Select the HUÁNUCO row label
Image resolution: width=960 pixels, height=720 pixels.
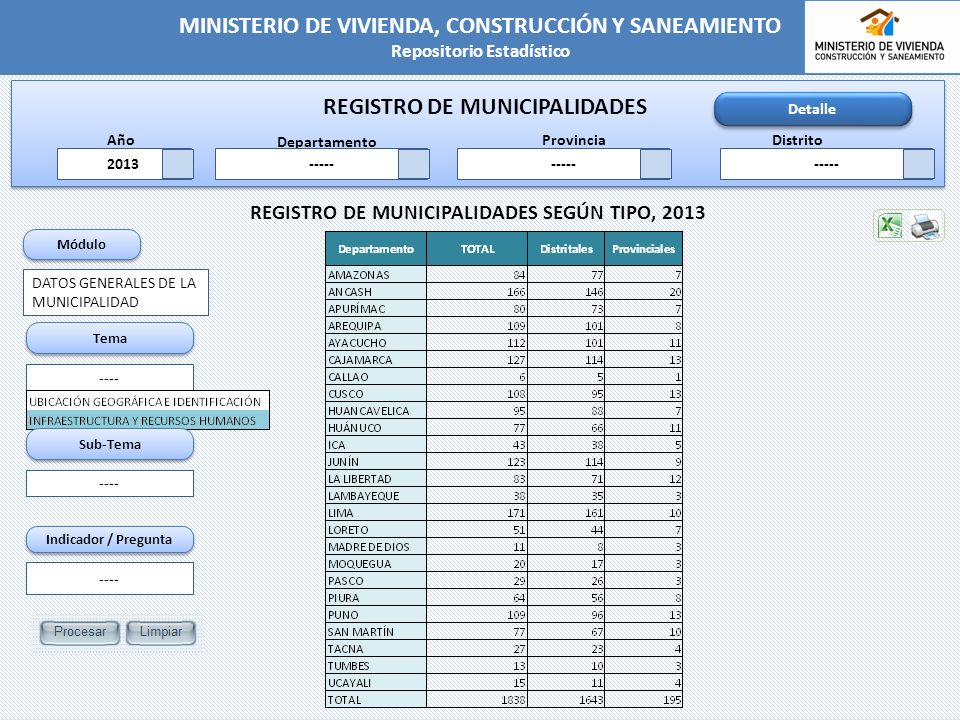pos(376,427)
